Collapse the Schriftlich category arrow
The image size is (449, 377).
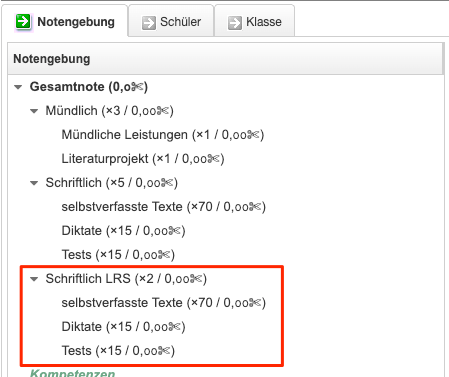click(34, 183)
